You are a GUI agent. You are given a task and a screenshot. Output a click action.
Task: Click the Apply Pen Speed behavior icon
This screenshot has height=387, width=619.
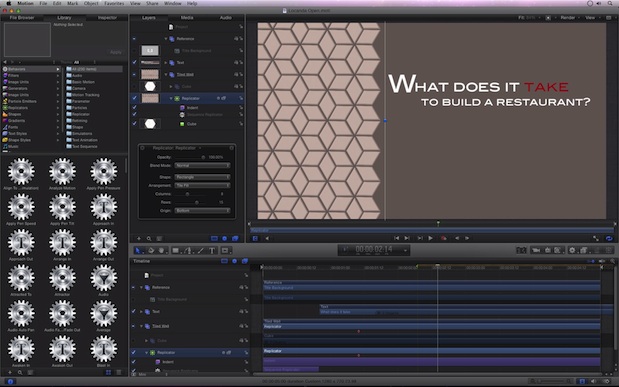[x=21, y=207]
